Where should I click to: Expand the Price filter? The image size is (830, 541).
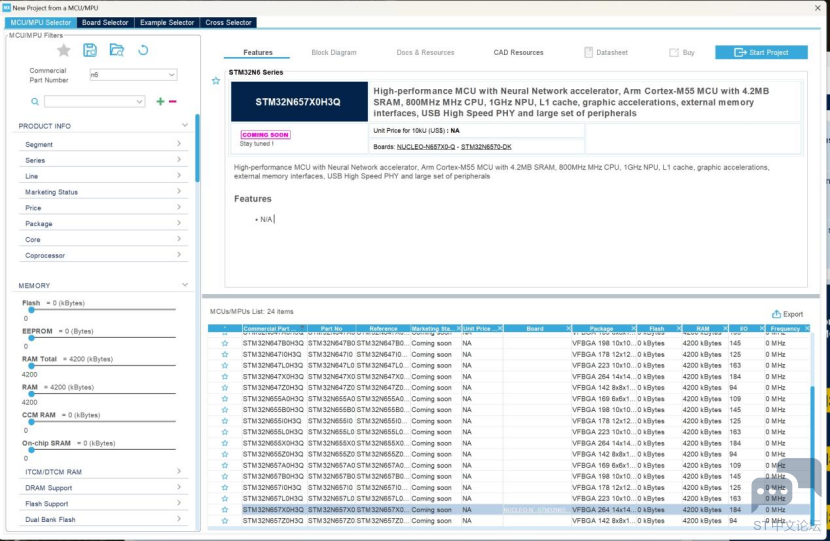(179, 207)
